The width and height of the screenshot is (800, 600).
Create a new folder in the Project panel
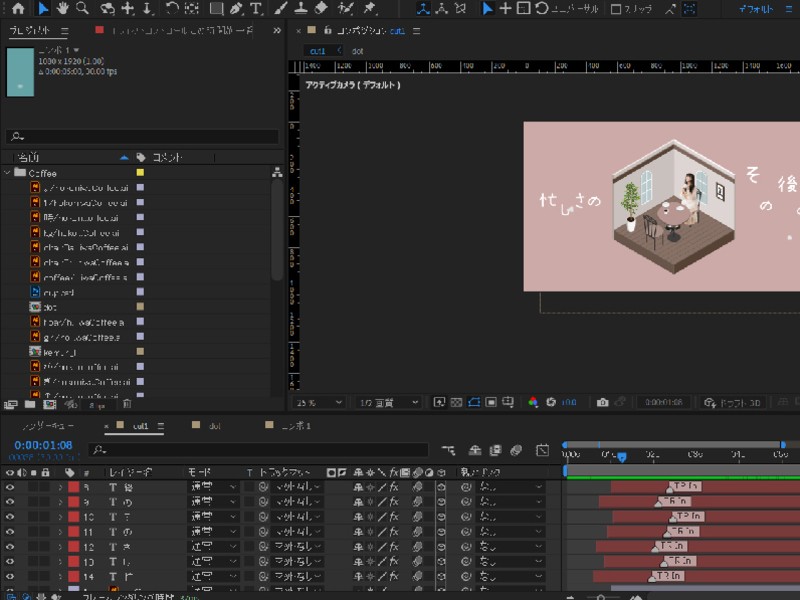[28, 405]
